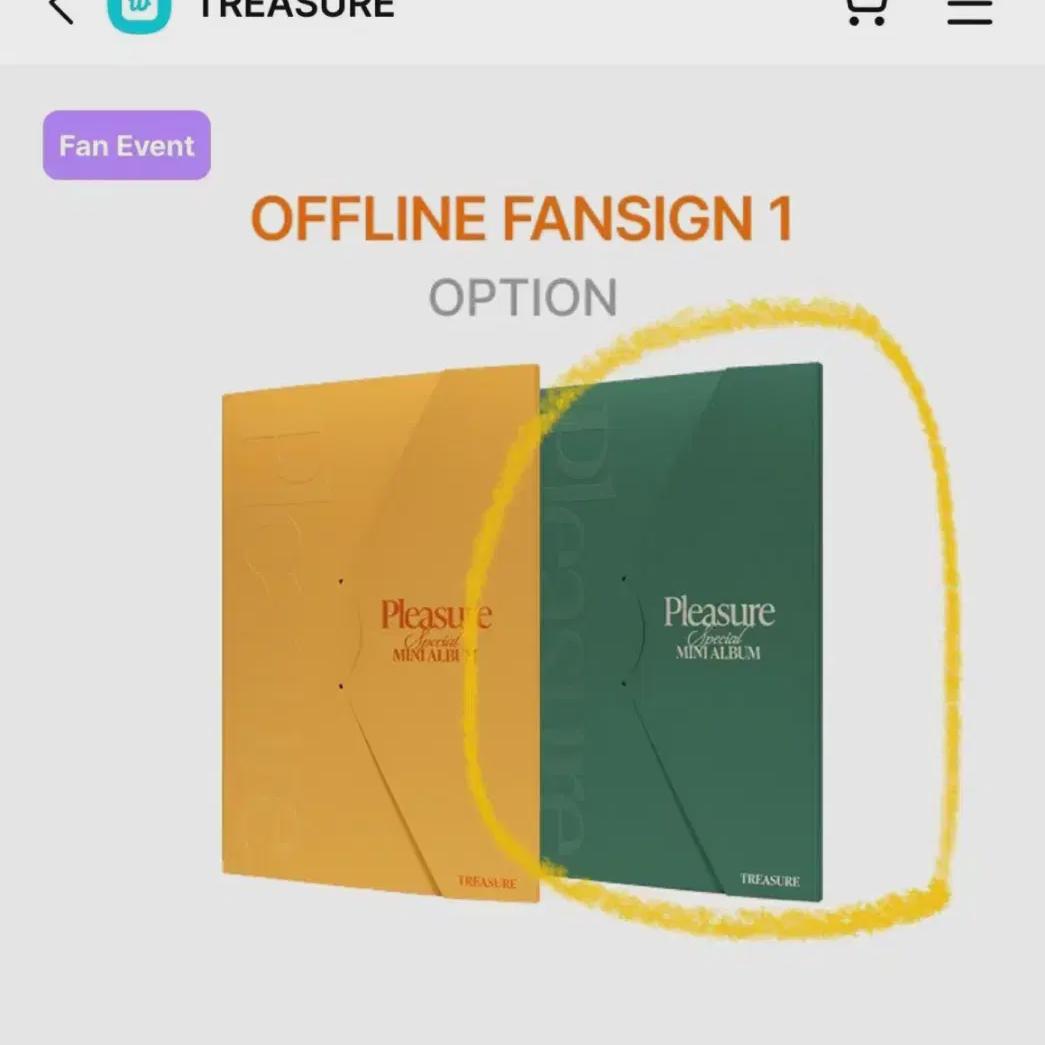Tap the Fan Event badge

click(x=127, y=145)
